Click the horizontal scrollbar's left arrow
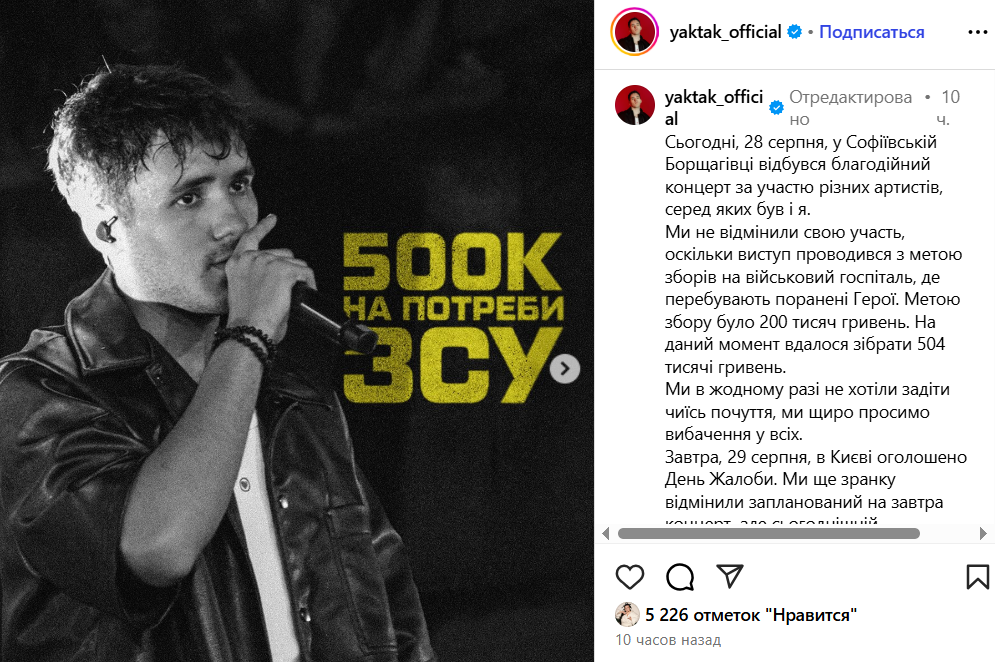Image resolution: width=995 pixels, height=662 pixels. coord(603,533)
